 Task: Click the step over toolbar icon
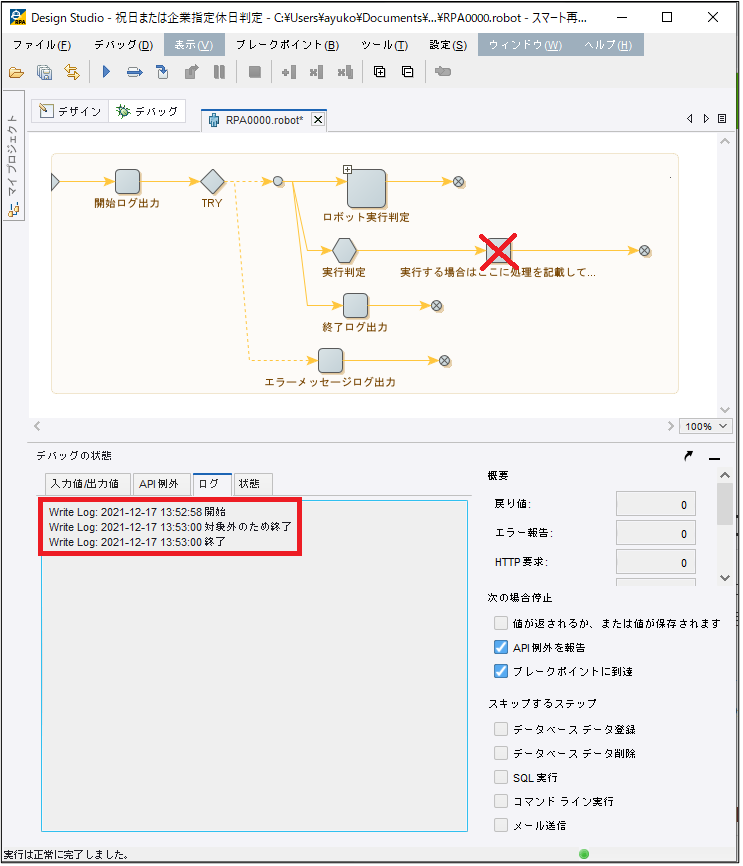click(x=134, y=72)
